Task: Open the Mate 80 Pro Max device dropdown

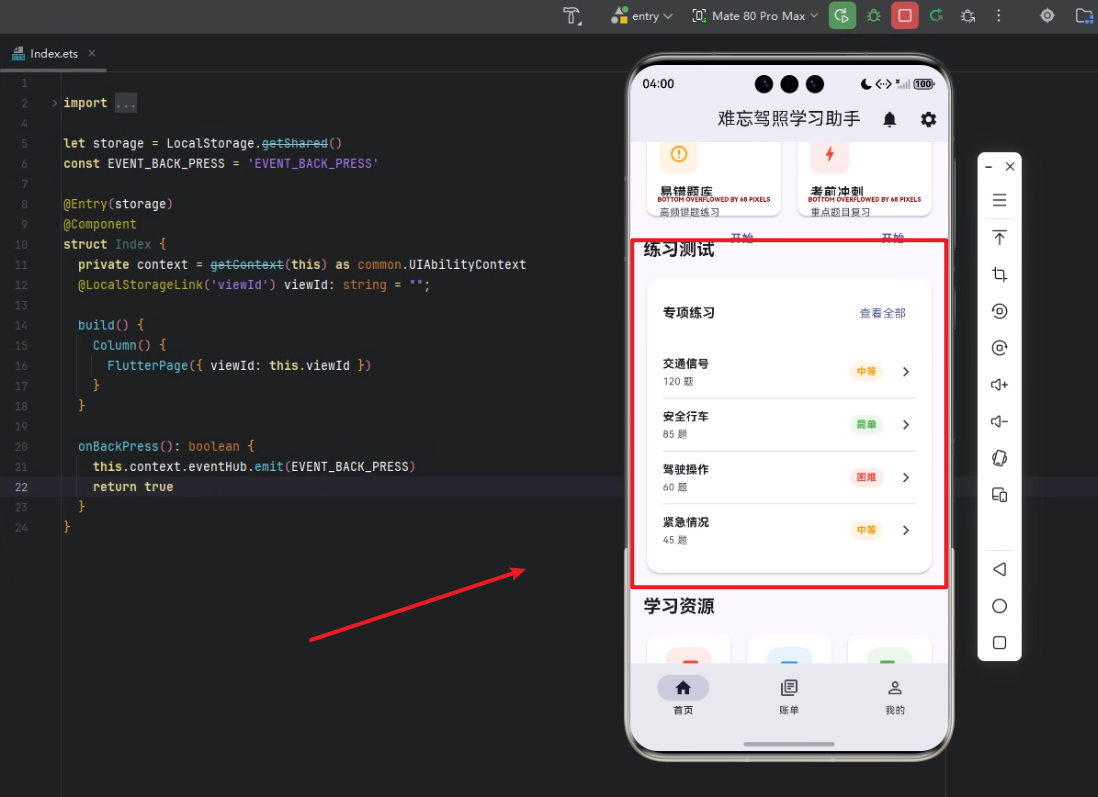Action: click(755, 16)
